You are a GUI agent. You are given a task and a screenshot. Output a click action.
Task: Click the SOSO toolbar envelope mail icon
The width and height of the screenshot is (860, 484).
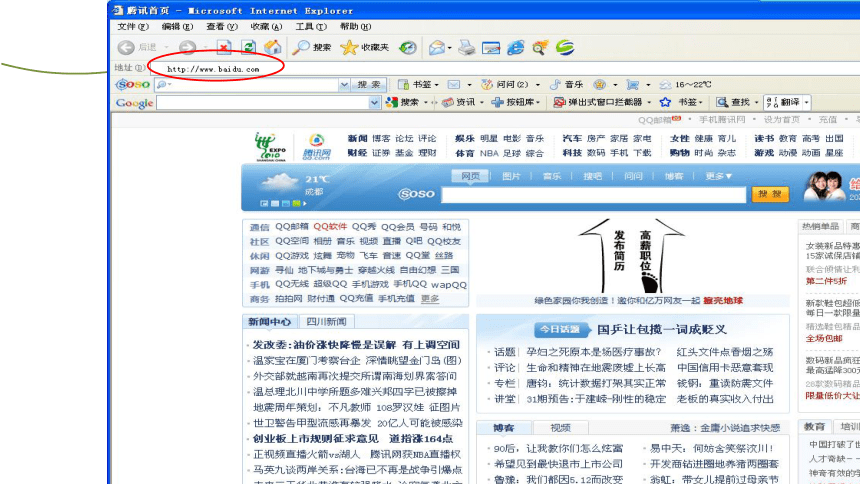pos(454,85)
